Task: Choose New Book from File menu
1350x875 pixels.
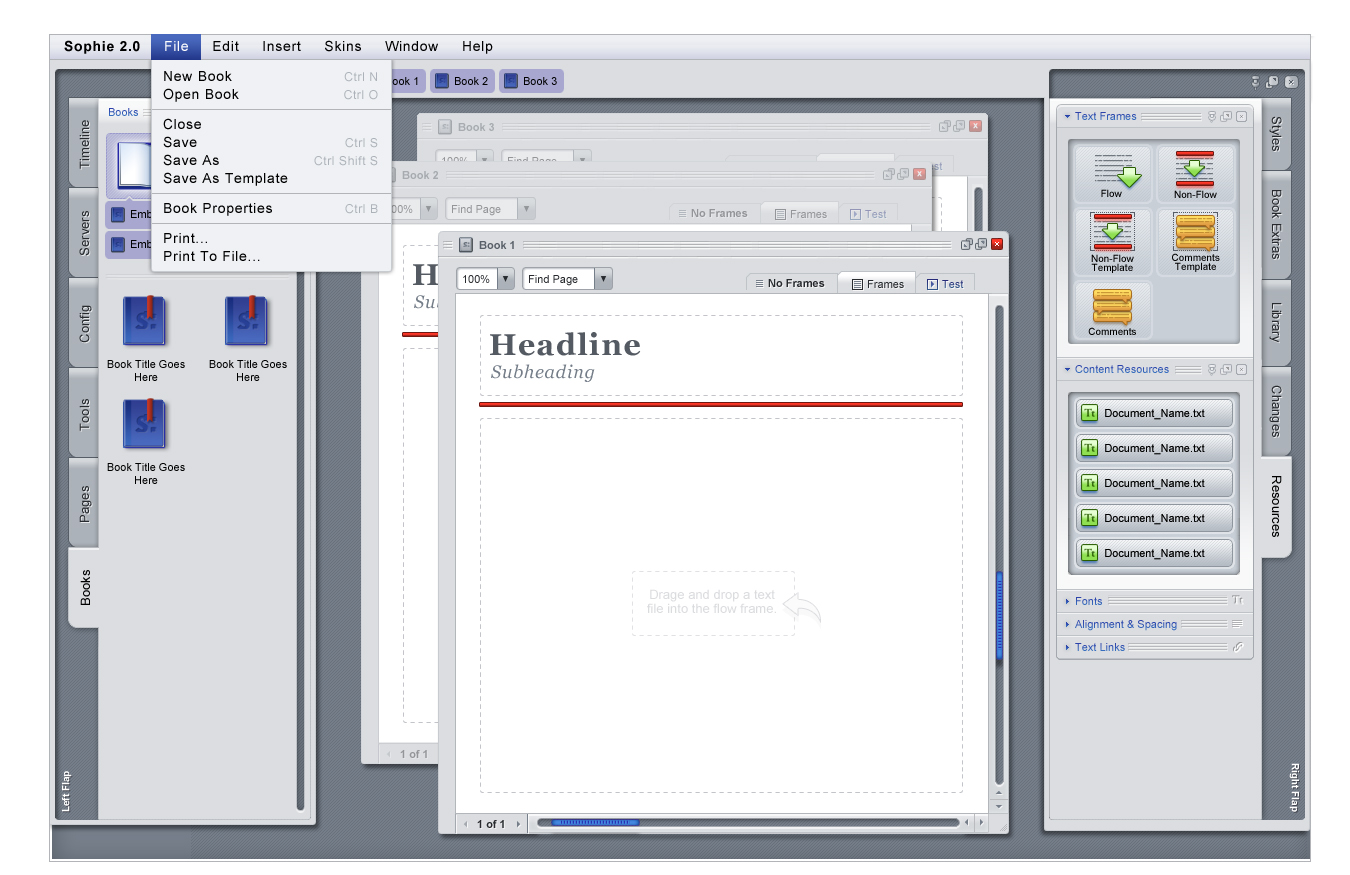Action: coord(271,76)
